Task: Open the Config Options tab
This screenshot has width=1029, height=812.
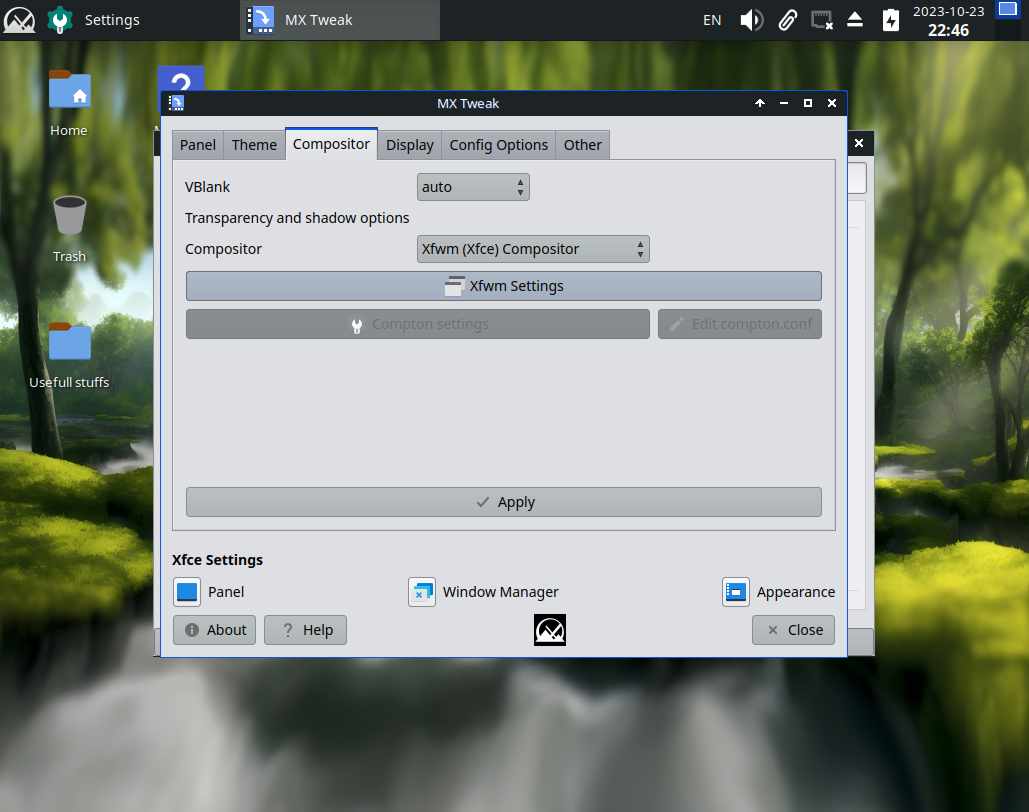Action: [x=498, y=145]
